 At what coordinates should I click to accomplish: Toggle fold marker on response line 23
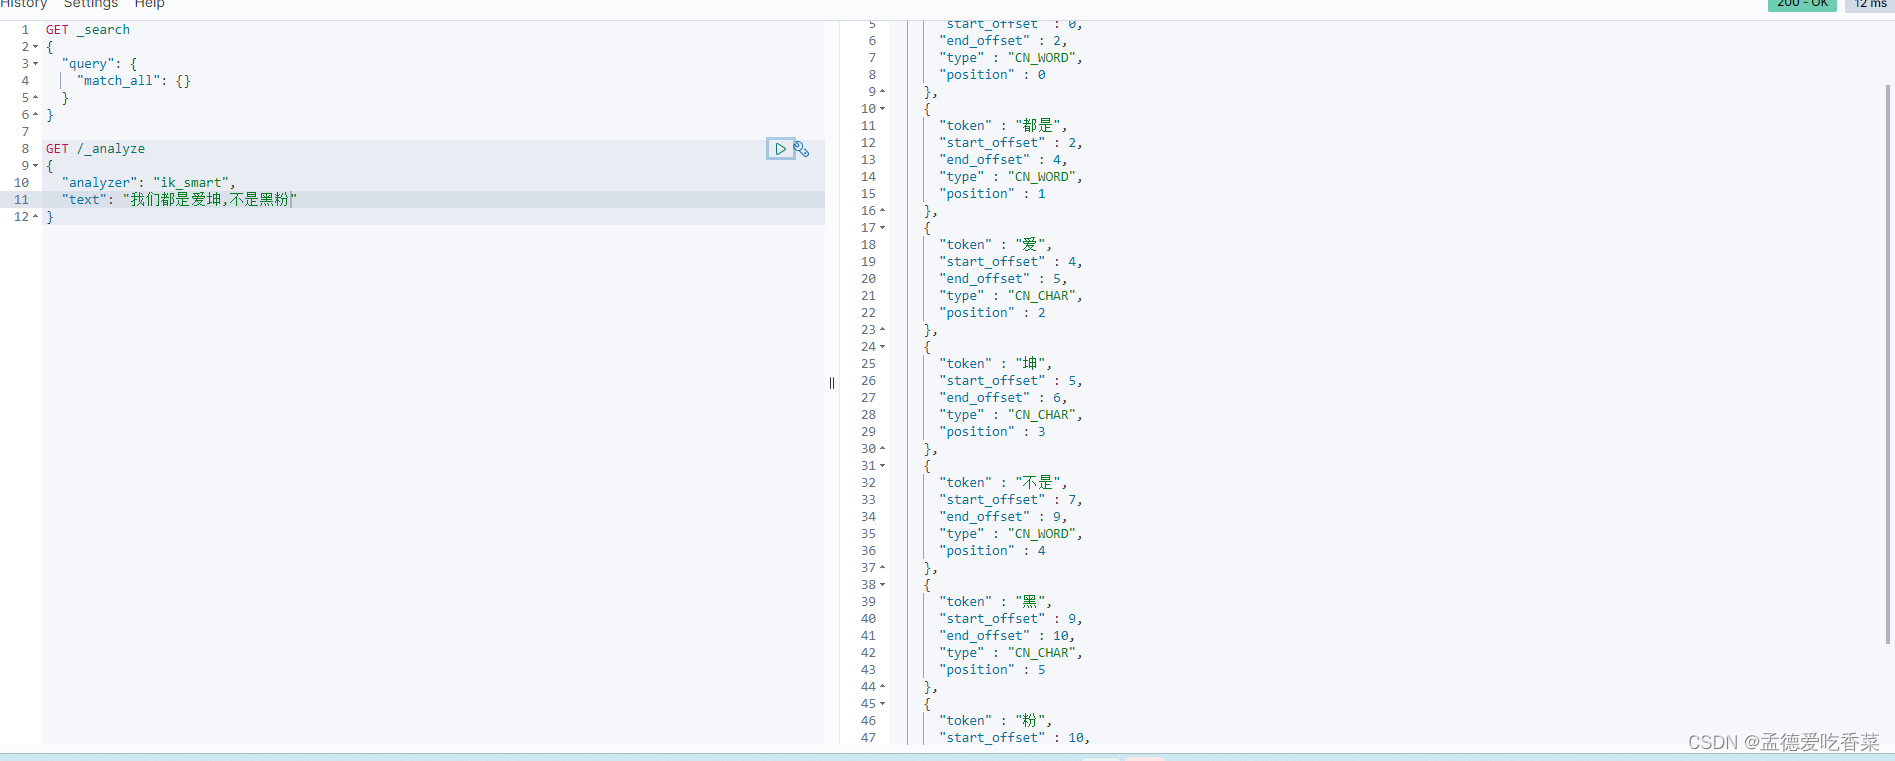[x=882, y=330]
